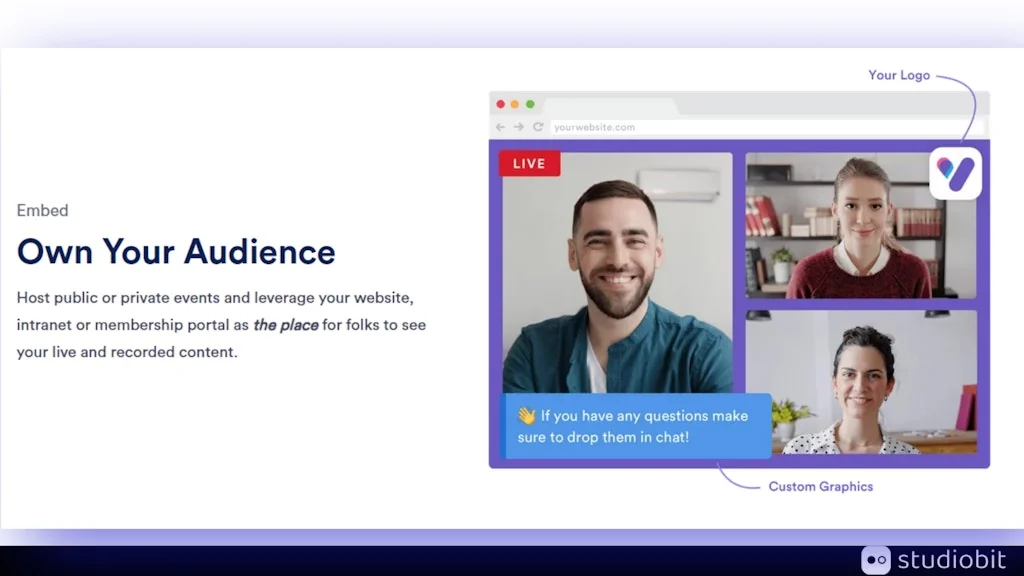
Task: Click the "Embed" section label
Action: [x=43, y=211]
